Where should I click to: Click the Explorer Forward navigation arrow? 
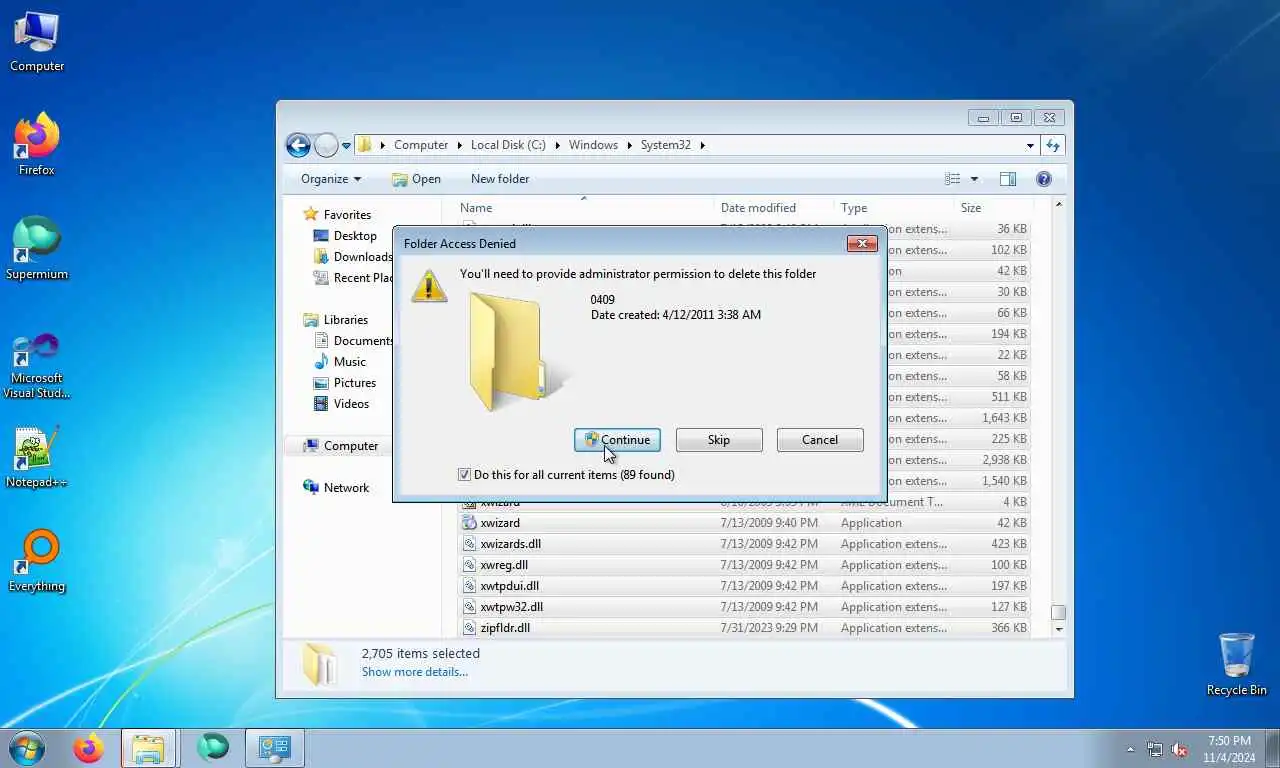pyautogui.click(x=326, y=145)
